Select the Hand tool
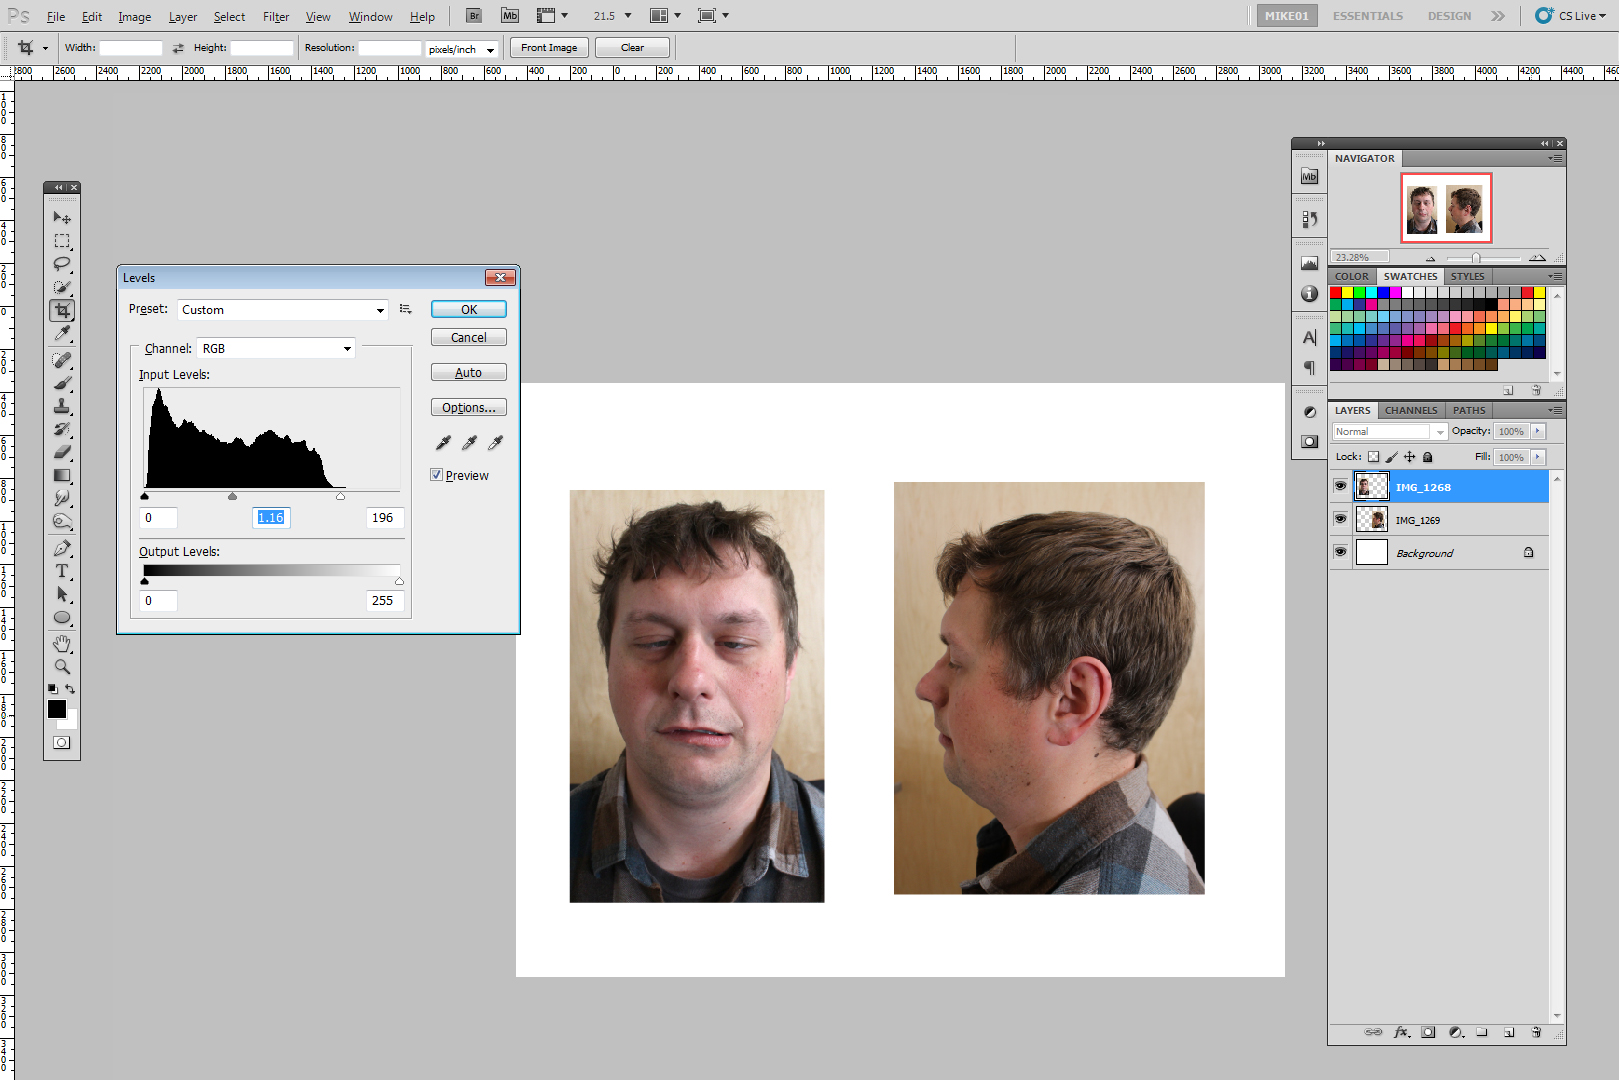Viewport: 1619px width, 1080px height. coord(62,643)
